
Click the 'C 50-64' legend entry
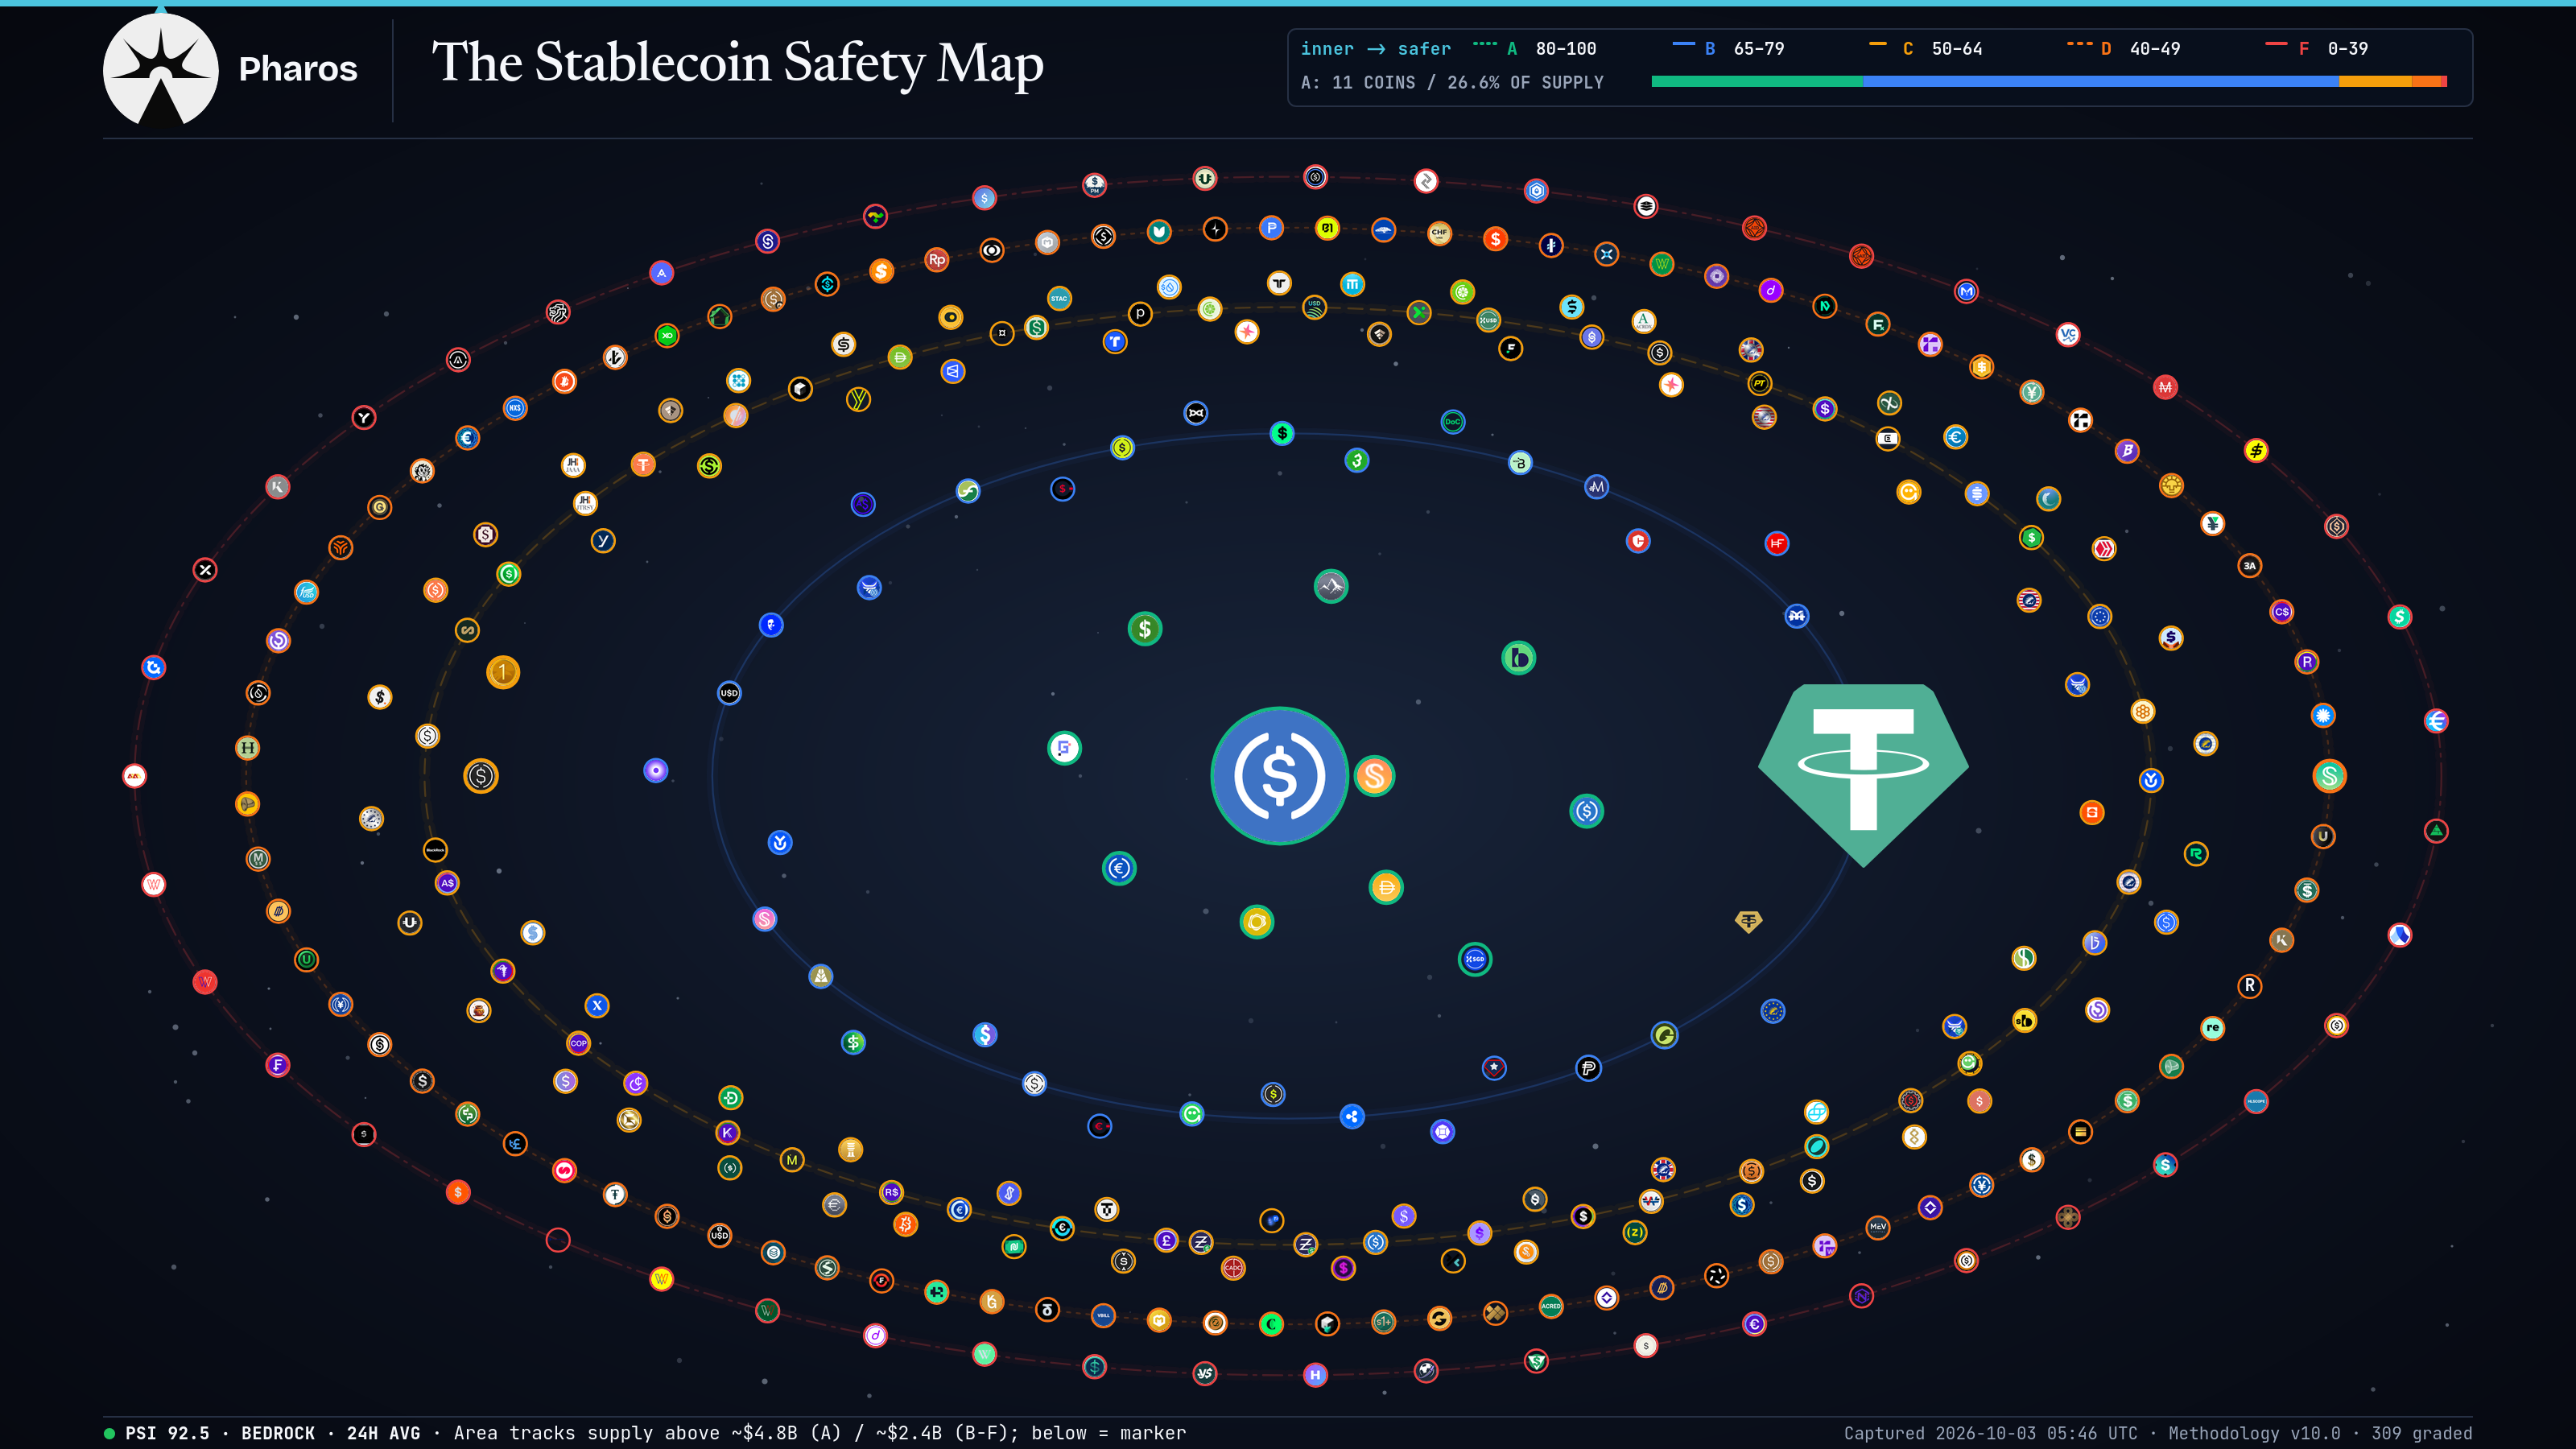tap(1926, 48)
